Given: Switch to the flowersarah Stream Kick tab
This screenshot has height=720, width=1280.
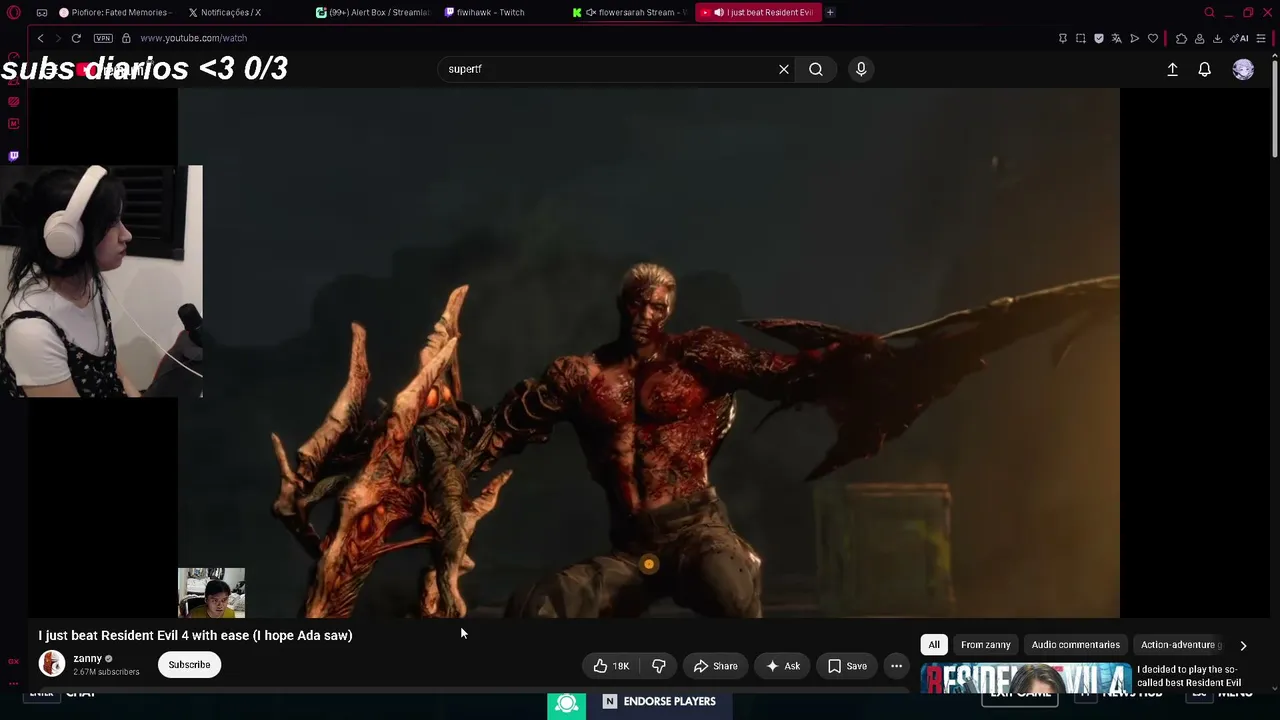Looking at the screenshot, I should tap(632, 12).
